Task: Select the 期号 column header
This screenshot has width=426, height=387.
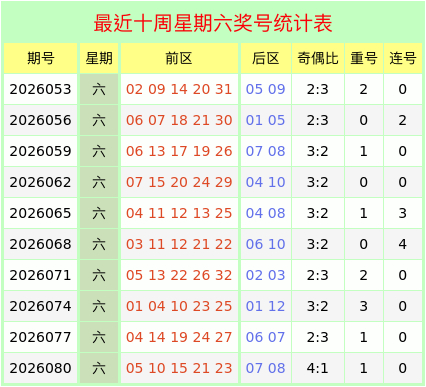Action: click(41, 58)
